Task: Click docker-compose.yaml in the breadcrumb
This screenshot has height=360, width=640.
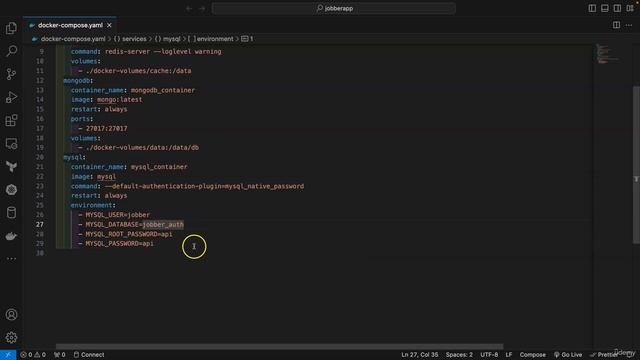Action: pos(73,39)
